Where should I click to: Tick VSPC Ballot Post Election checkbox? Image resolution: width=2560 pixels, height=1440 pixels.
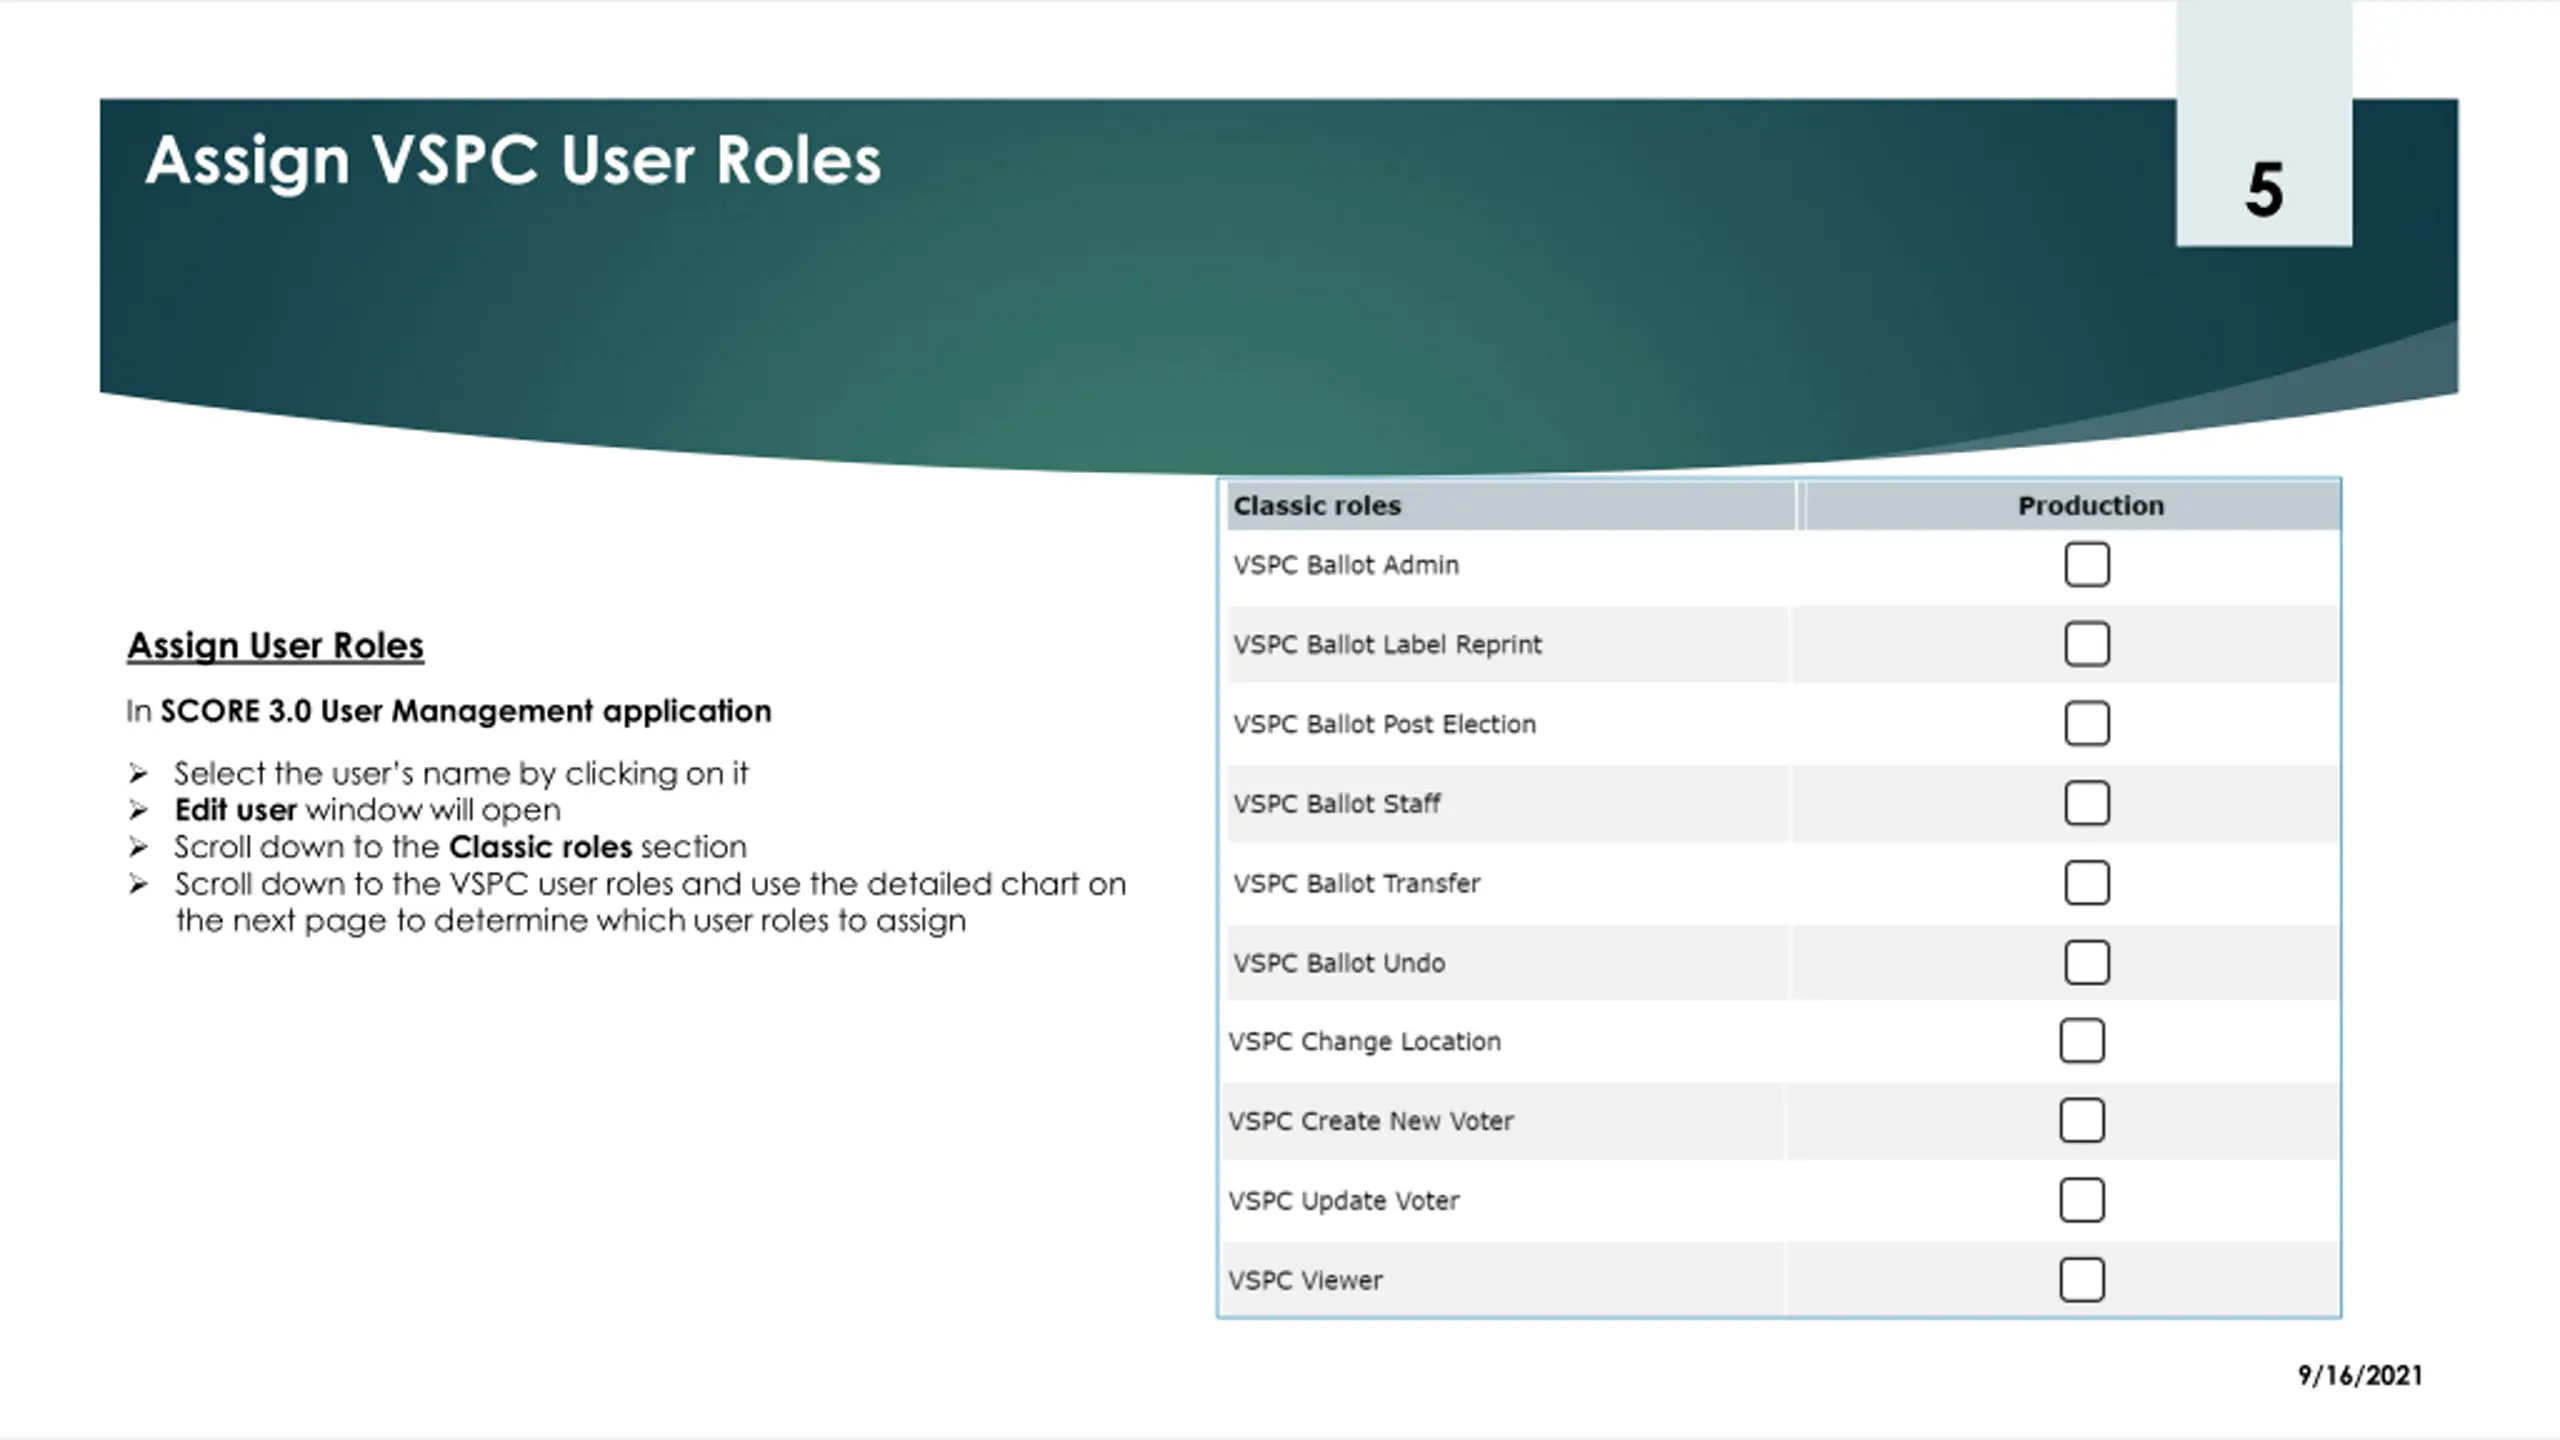(2086, 724)
